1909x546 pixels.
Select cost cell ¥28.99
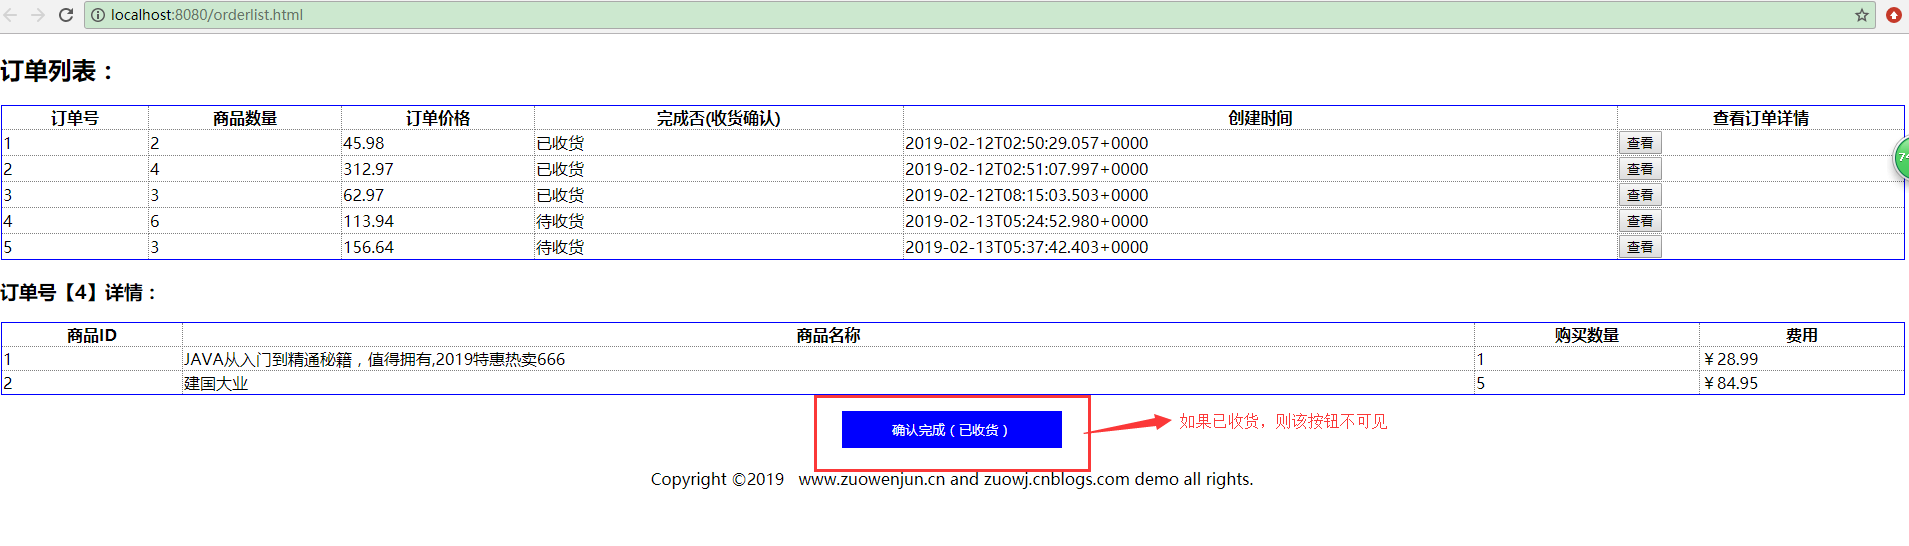coord(1730,359)
